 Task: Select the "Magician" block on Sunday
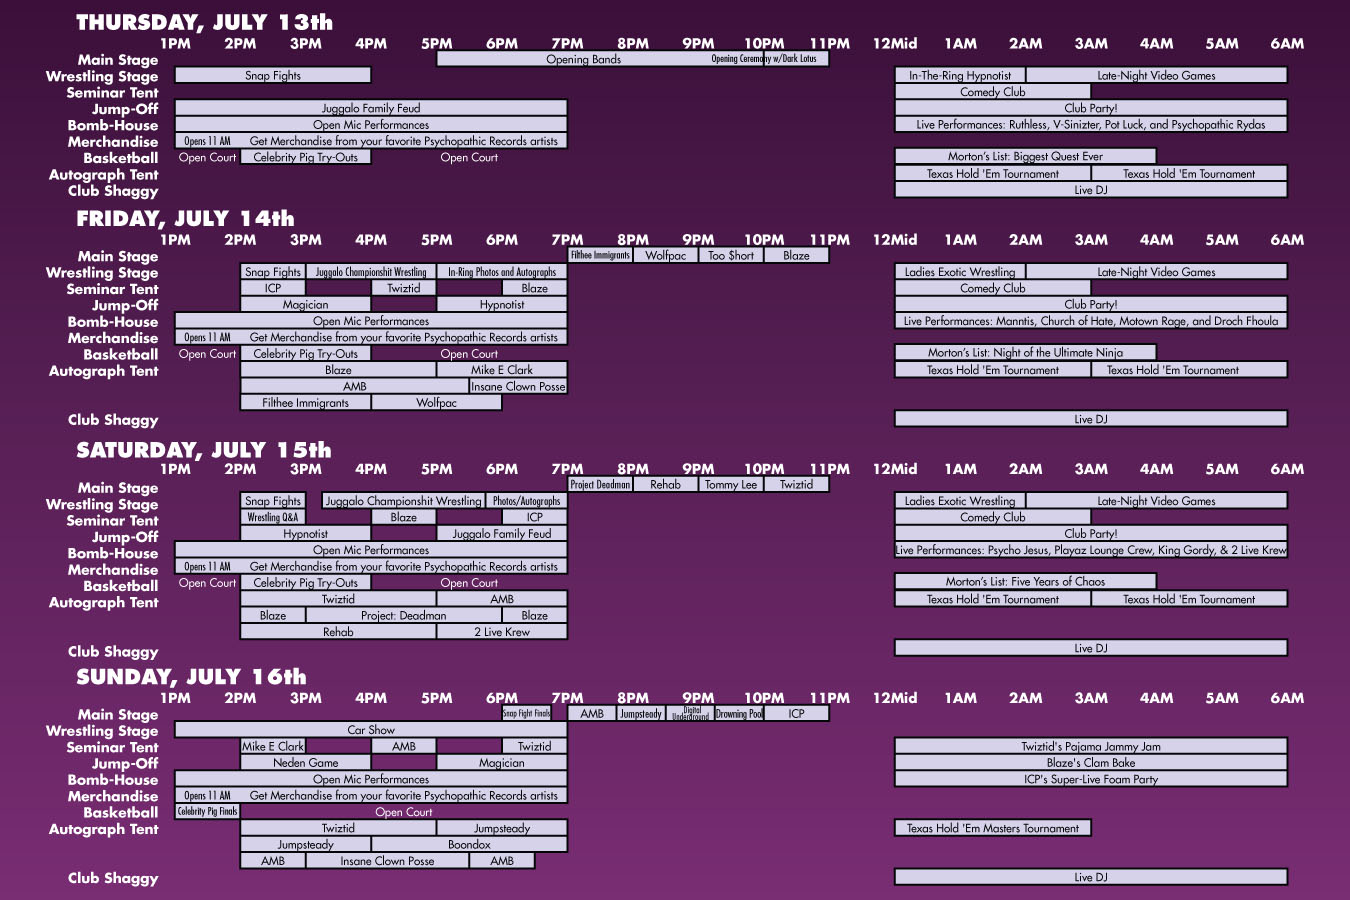(x=502, y=762)
